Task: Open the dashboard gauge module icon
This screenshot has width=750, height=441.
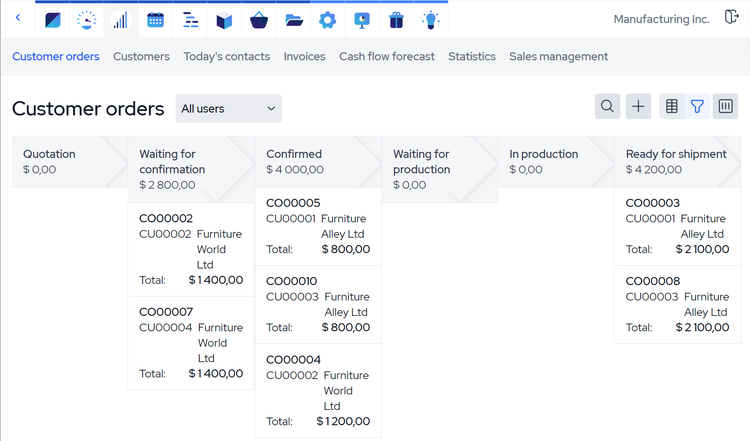Action: (87, 19)
